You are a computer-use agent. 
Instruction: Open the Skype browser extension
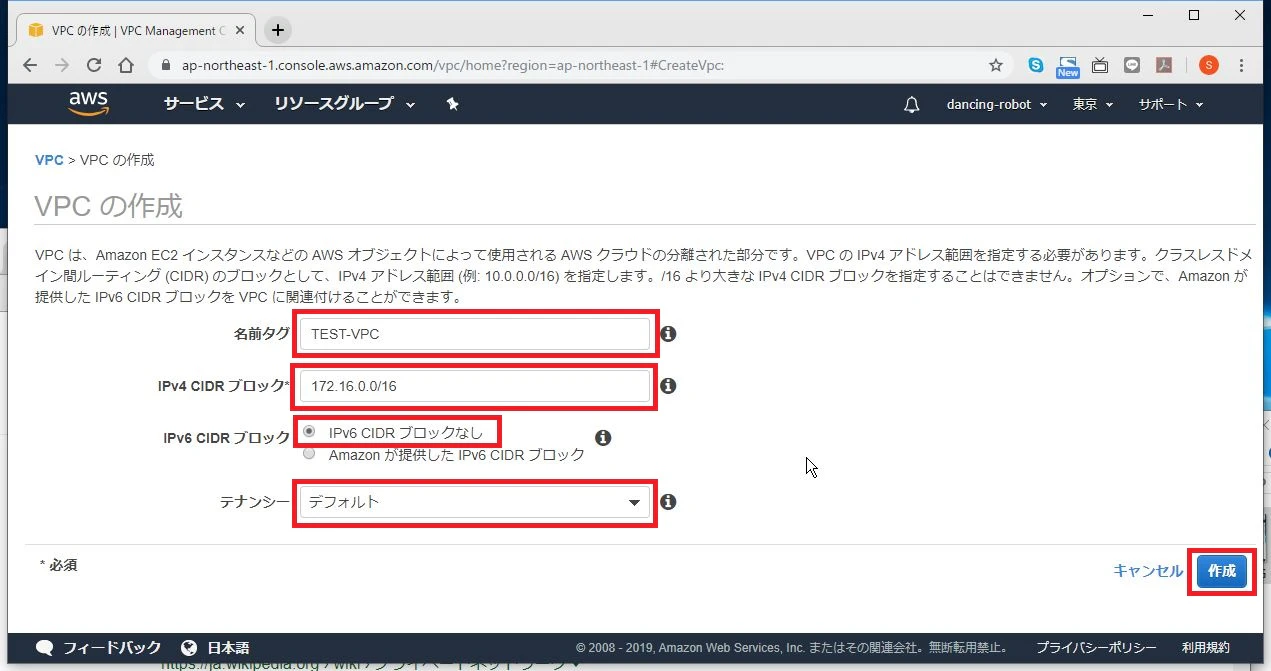click(1036, 65)
